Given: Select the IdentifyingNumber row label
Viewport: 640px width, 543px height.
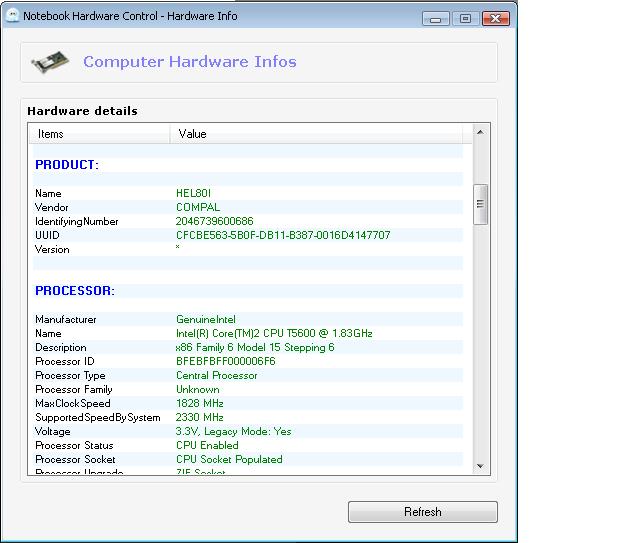Looking at the screenshot, I should pyautogui.click(x=77, y=222).
